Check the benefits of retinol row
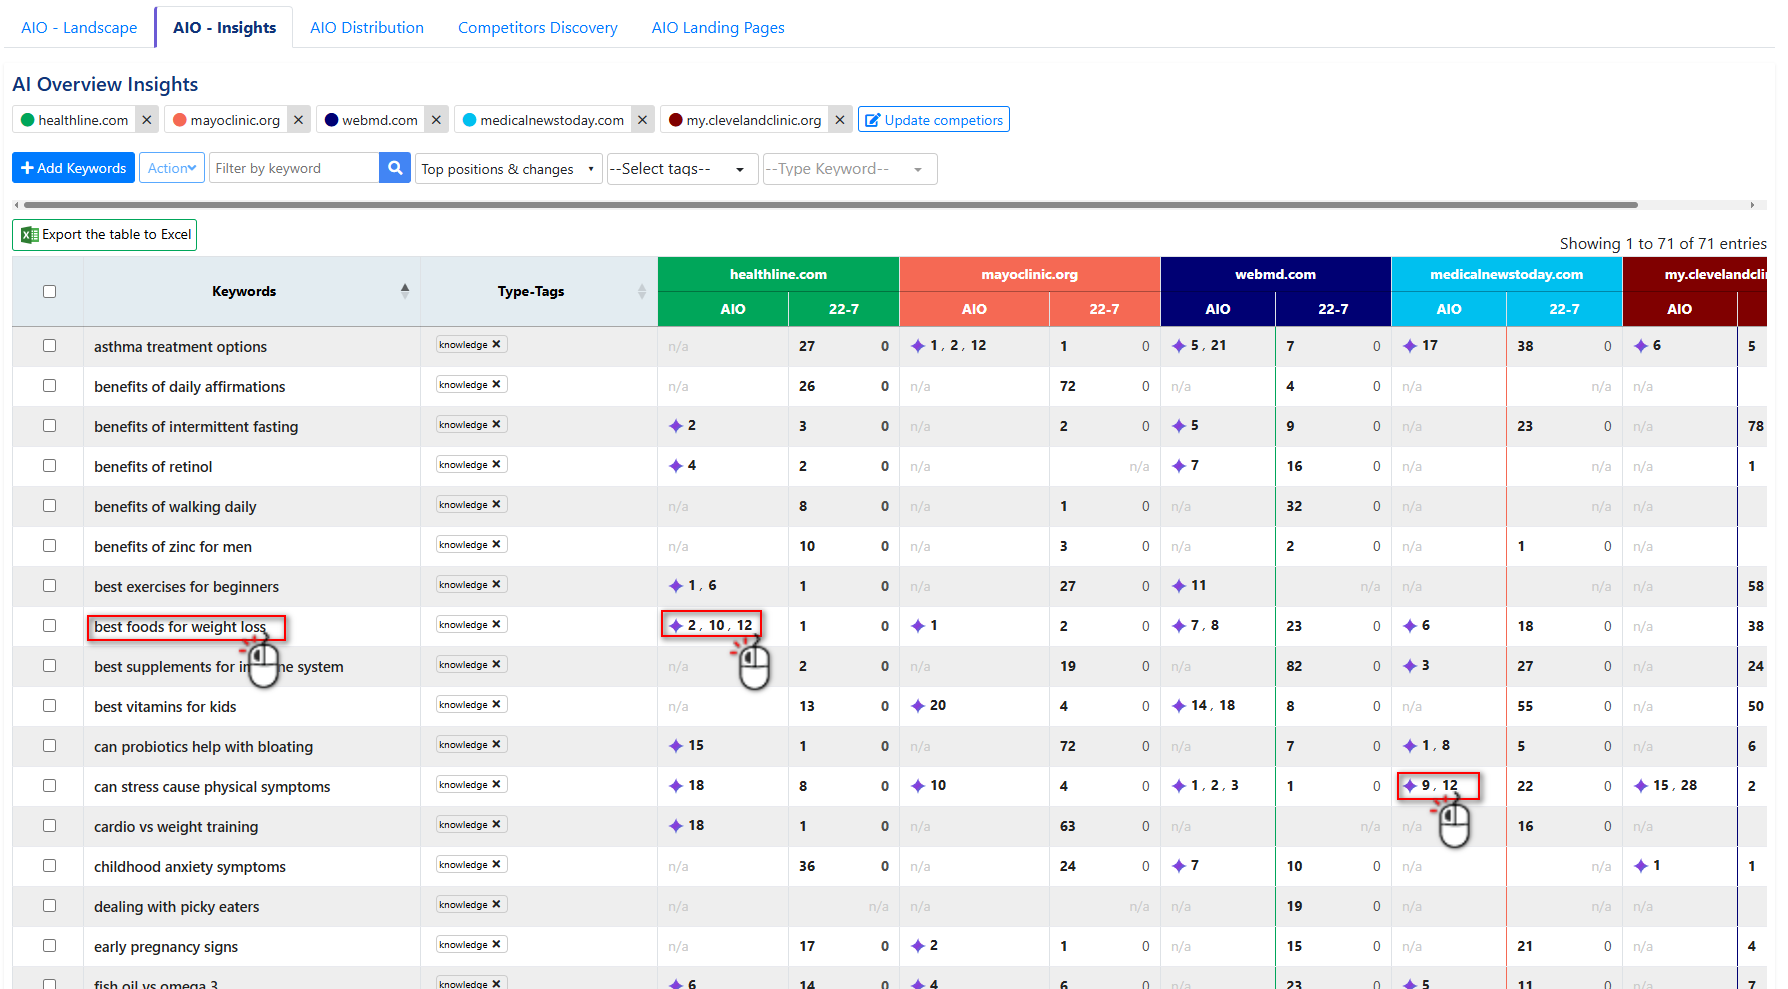Image resolution: width=1788 pixels, height=989 pixels. (49, 465)
